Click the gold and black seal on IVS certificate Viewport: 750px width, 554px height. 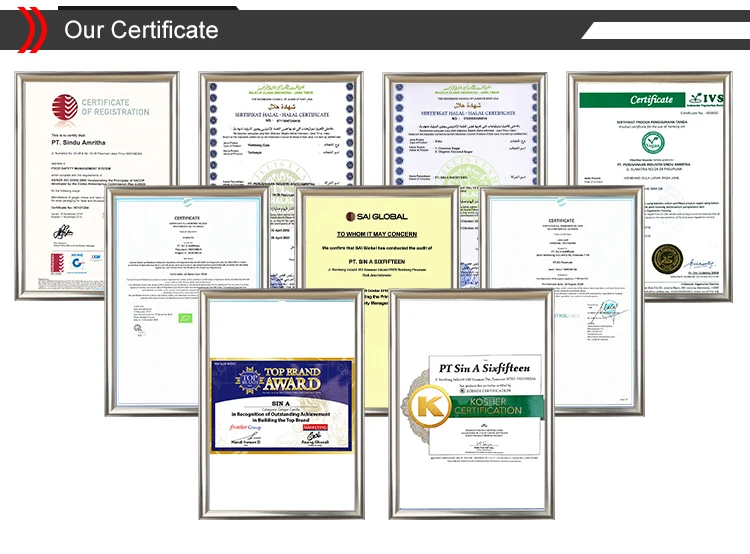click(x=667, y=259)
